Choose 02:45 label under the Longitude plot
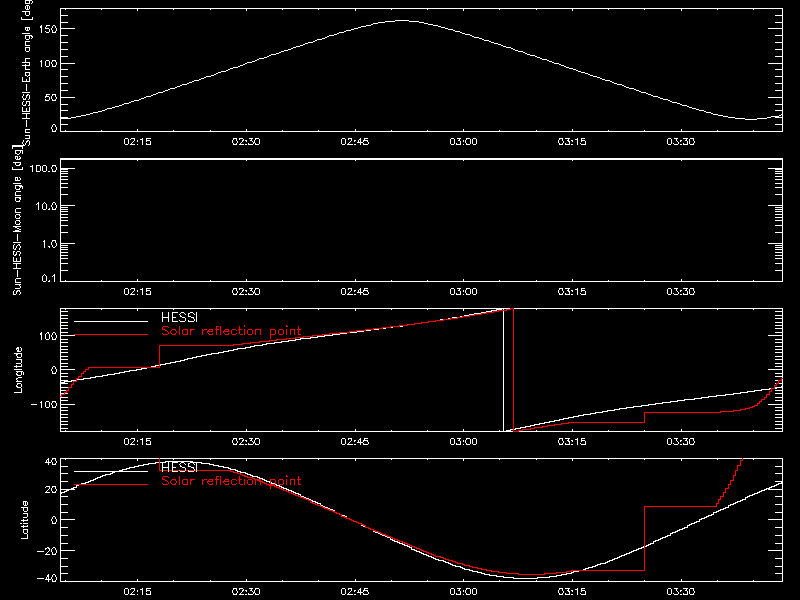Viewport: 800px width, 600px height. (x=355, y=442)
